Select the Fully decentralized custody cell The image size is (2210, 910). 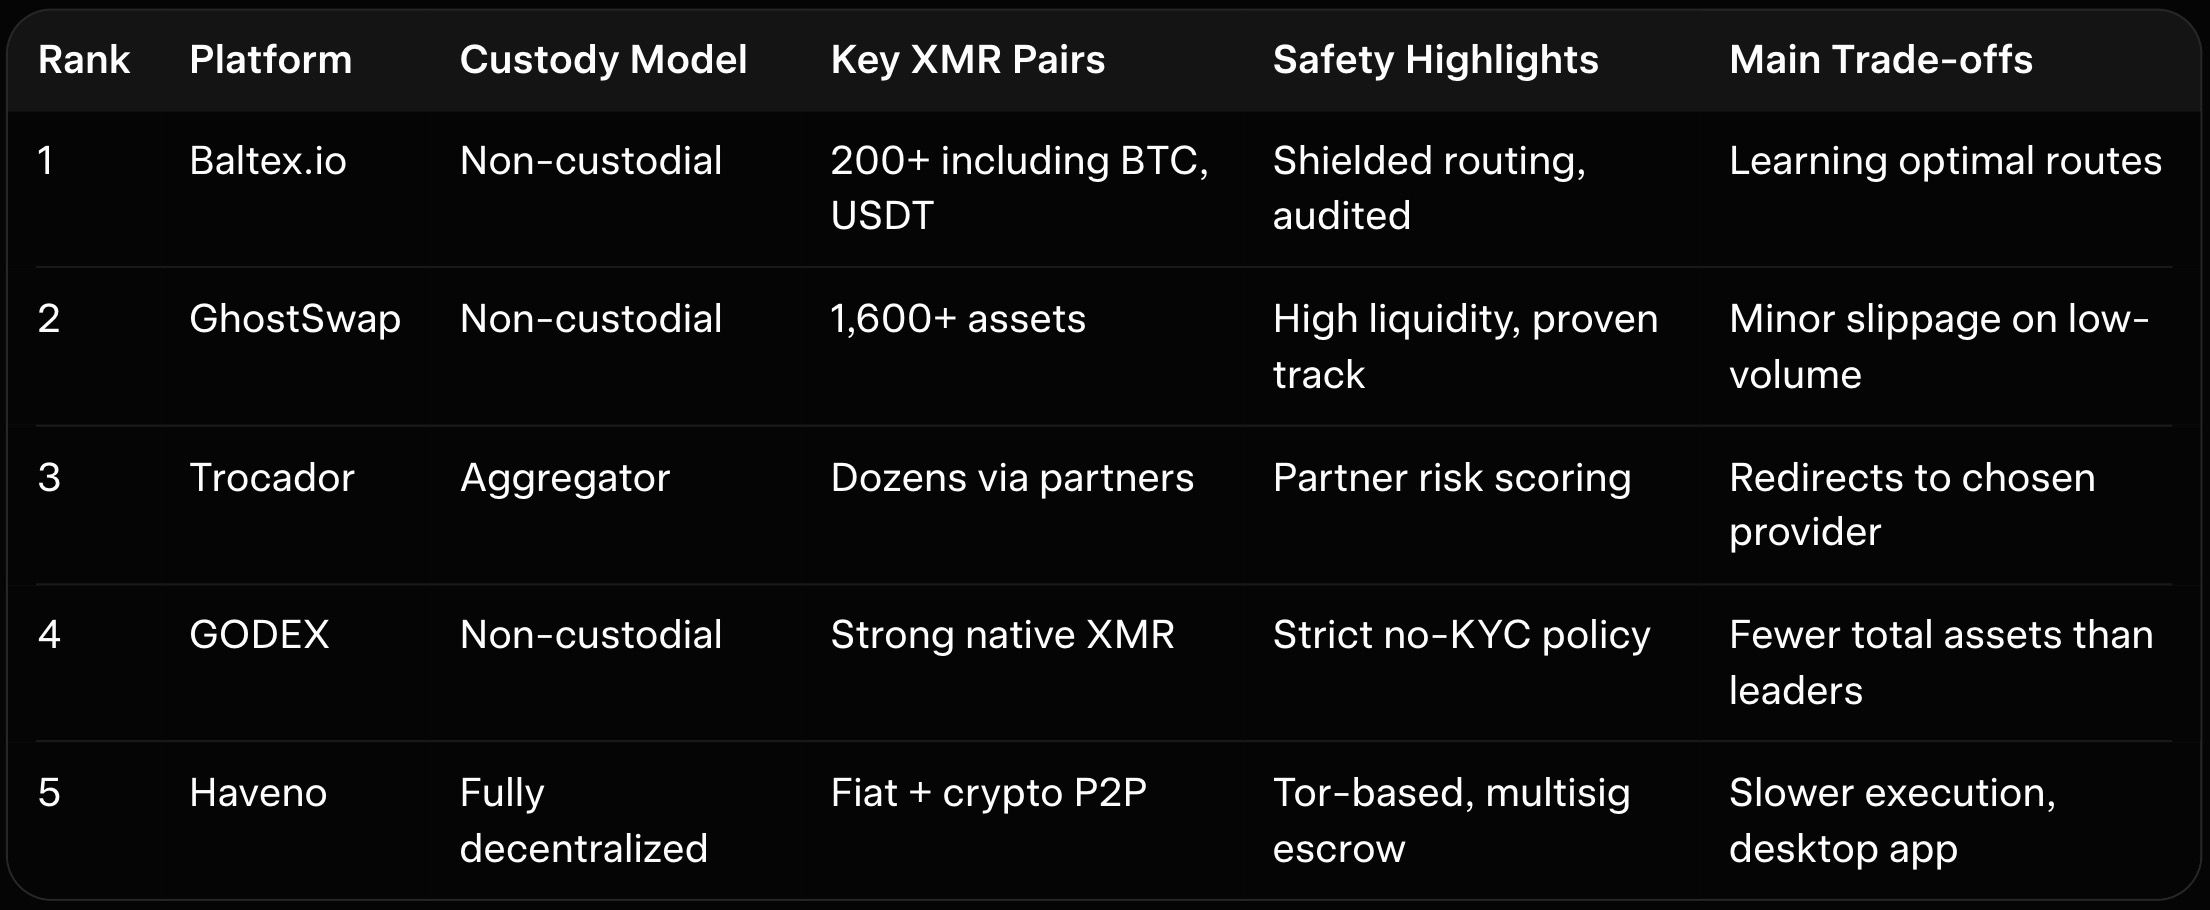point(583,820)
